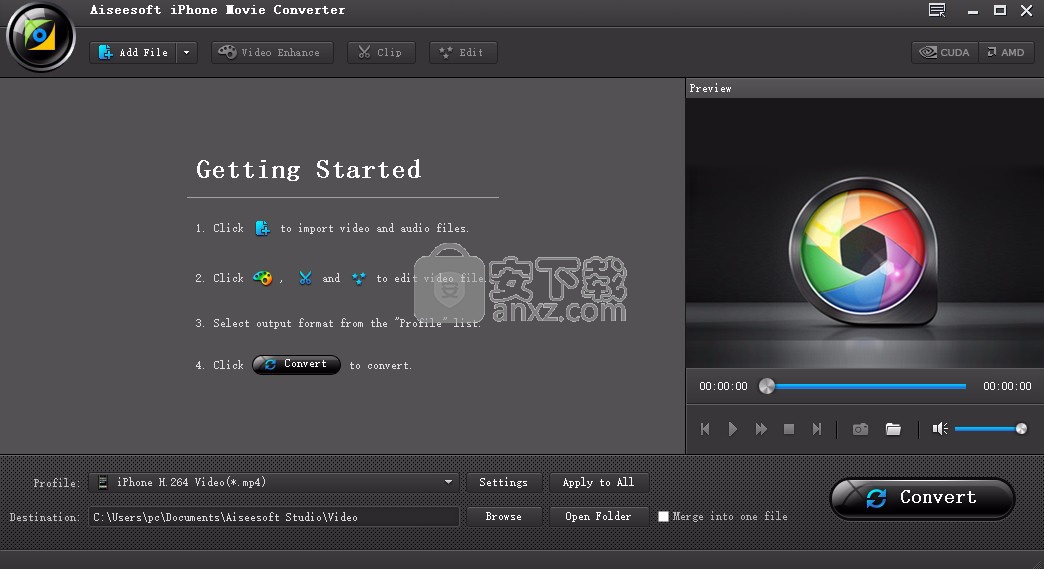The width and height of the screenshot is (1044, 569).
Task: Minimize the converter window
Action: [x=973, y=11]
